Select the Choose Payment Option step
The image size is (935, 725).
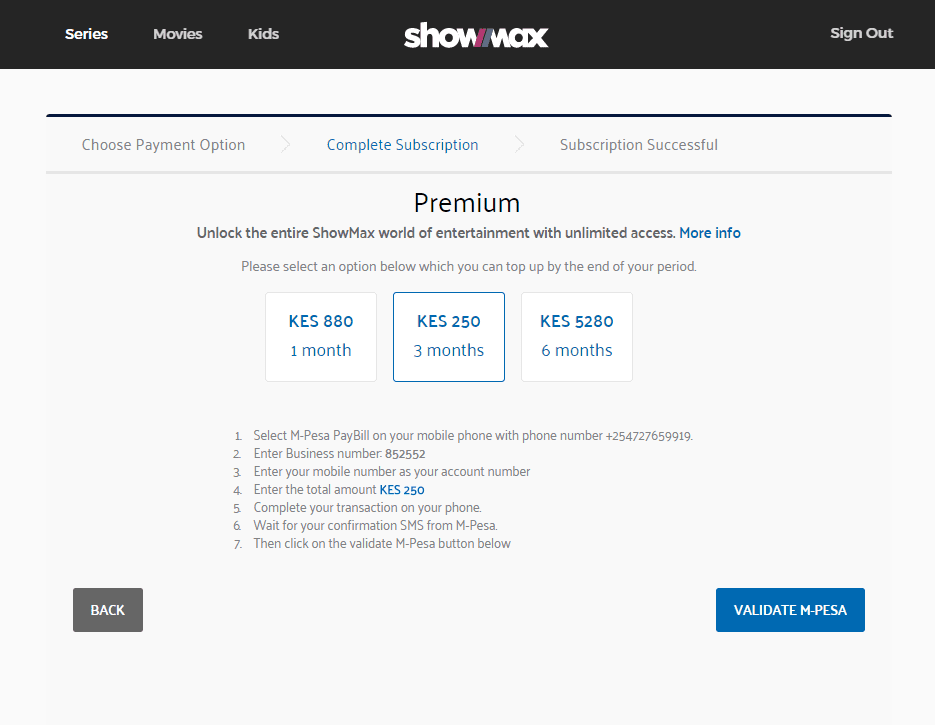click(163, 145)
